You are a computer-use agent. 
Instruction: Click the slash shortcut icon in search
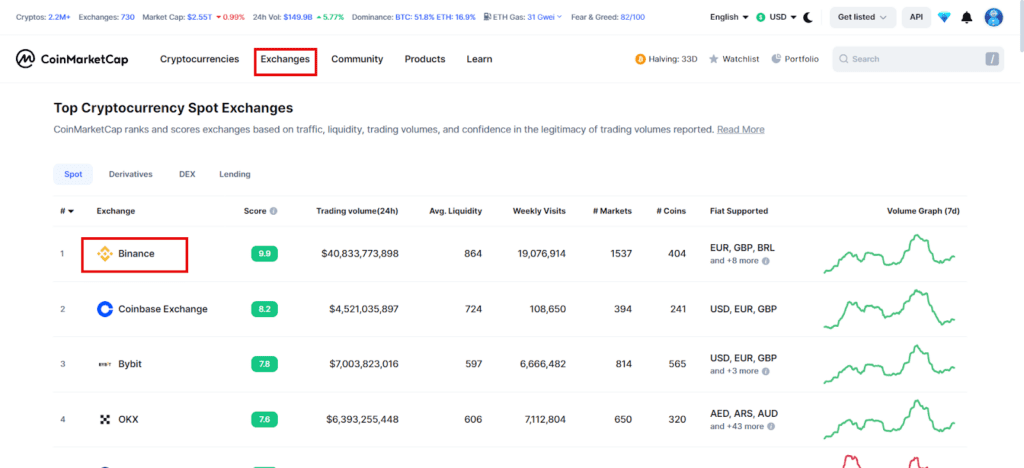point(992,59)
